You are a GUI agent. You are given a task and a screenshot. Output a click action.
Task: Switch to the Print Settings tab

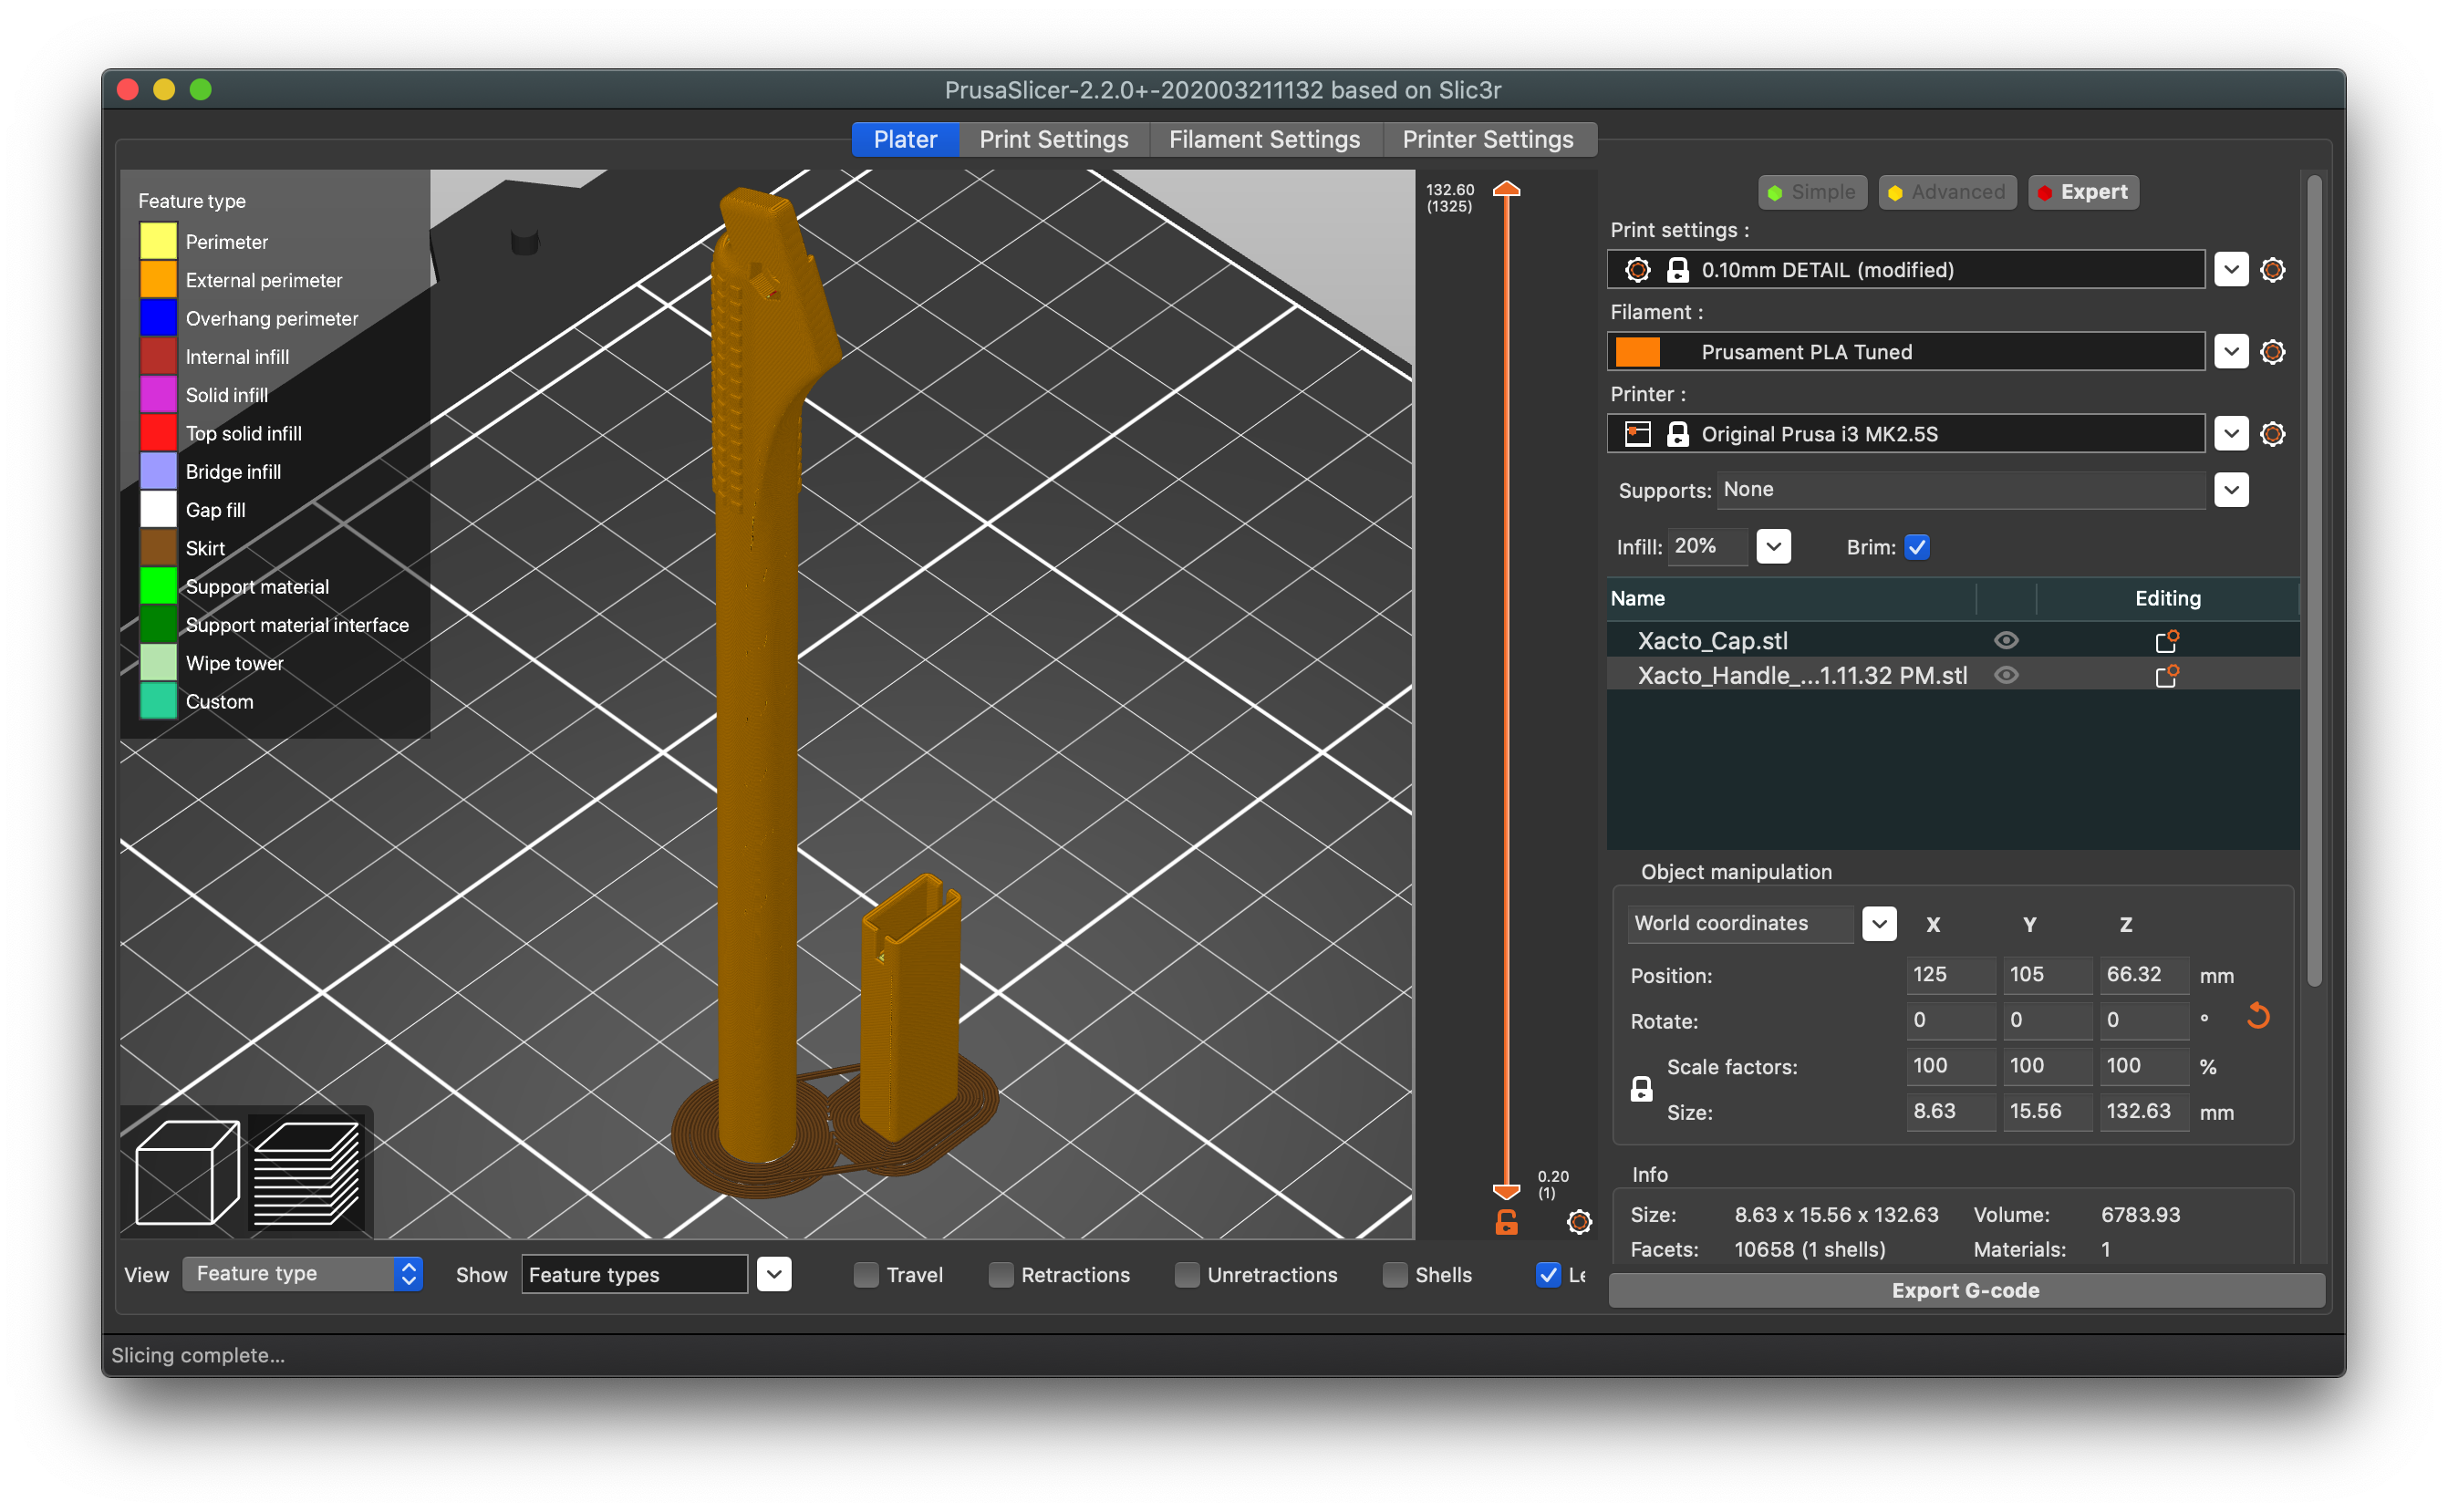pyautogui.click(x=1053, y=140)
